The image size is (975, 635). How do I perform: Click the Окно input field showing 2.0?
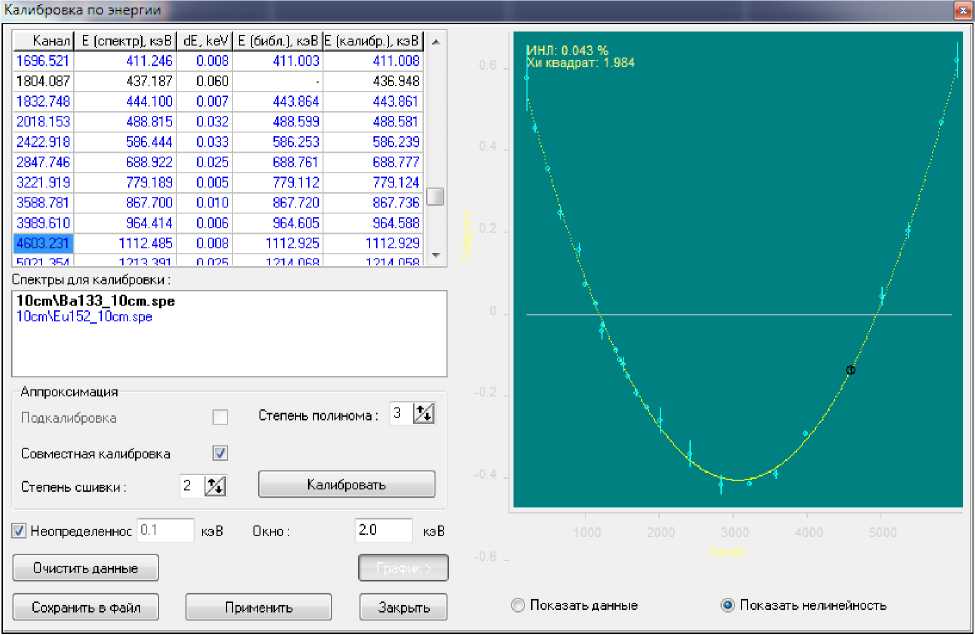pos(383,531)
